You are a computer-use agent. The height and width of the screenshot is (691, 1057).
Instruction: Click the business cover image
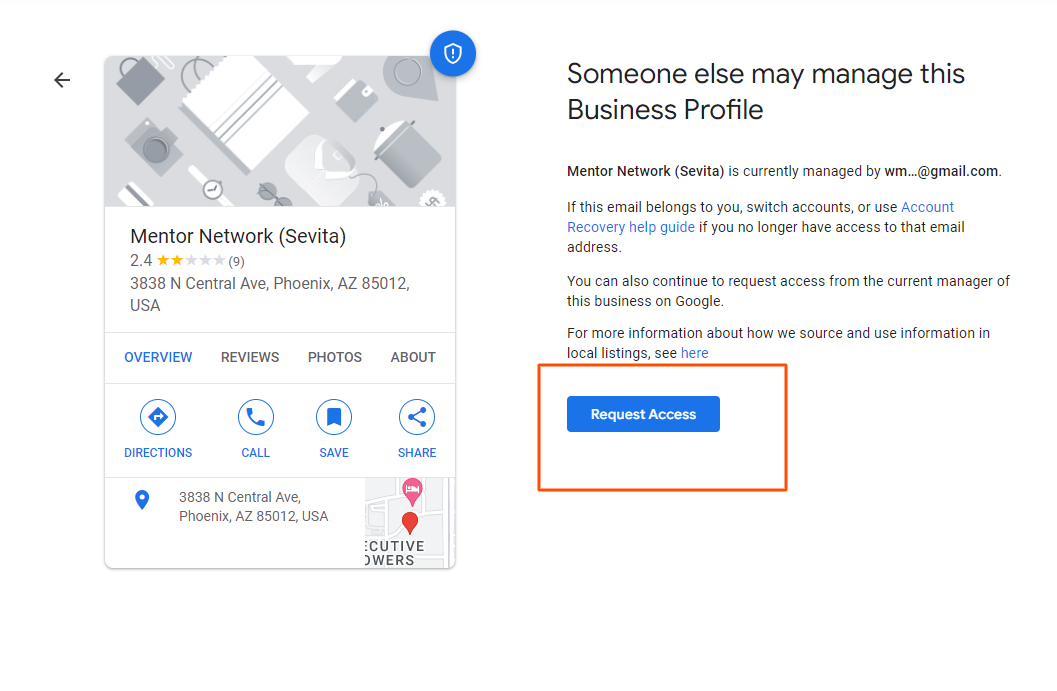[x=280, y=131]
